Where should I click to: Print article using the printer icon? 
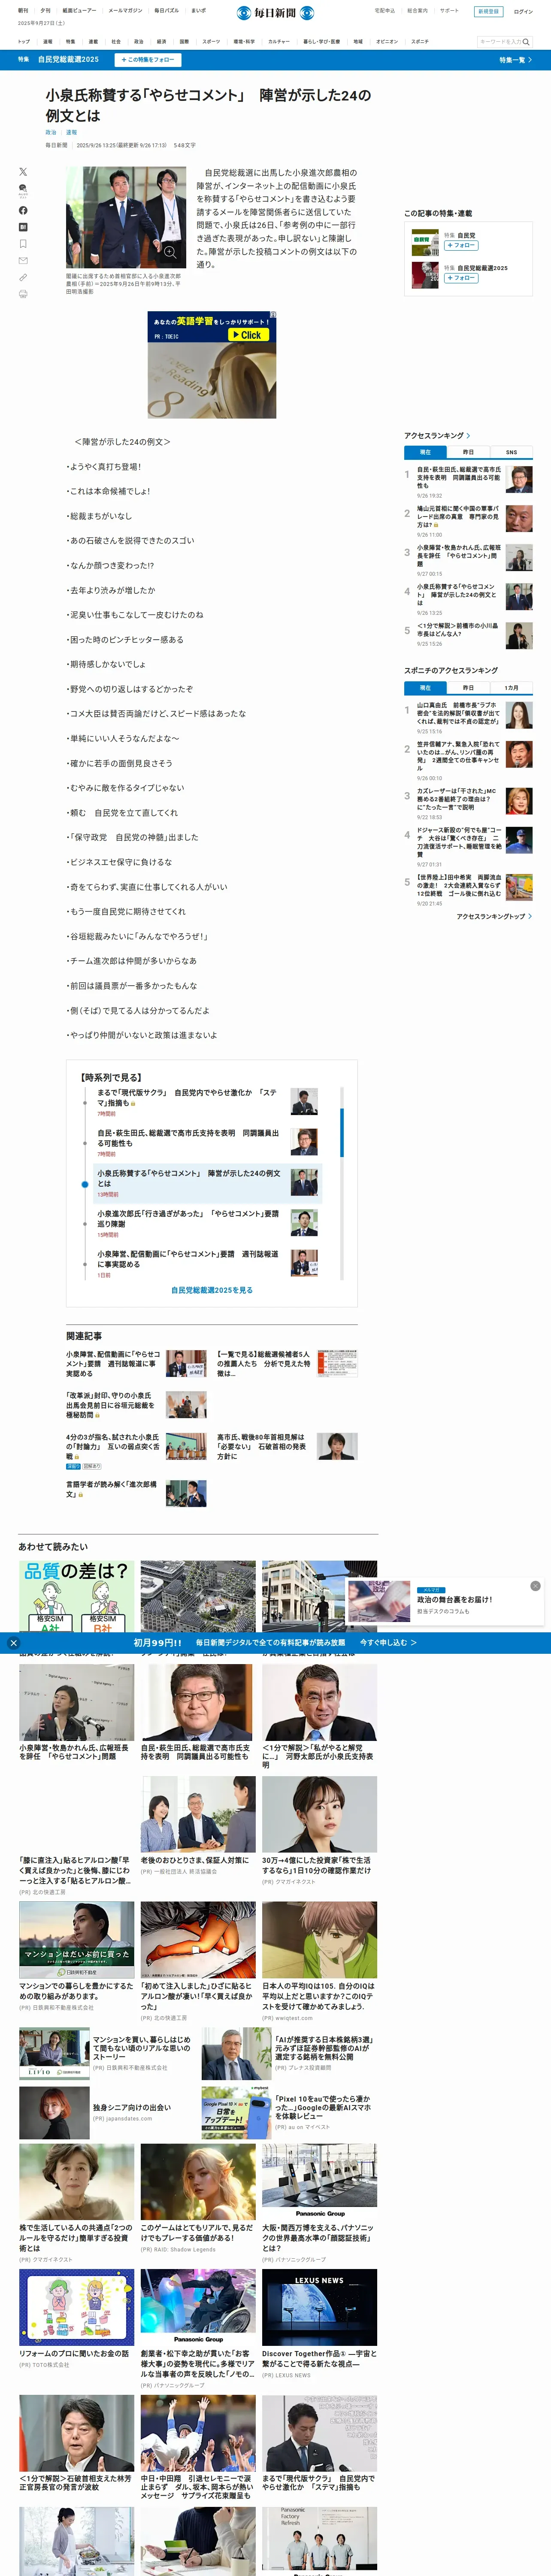click(x=23, y=294)
